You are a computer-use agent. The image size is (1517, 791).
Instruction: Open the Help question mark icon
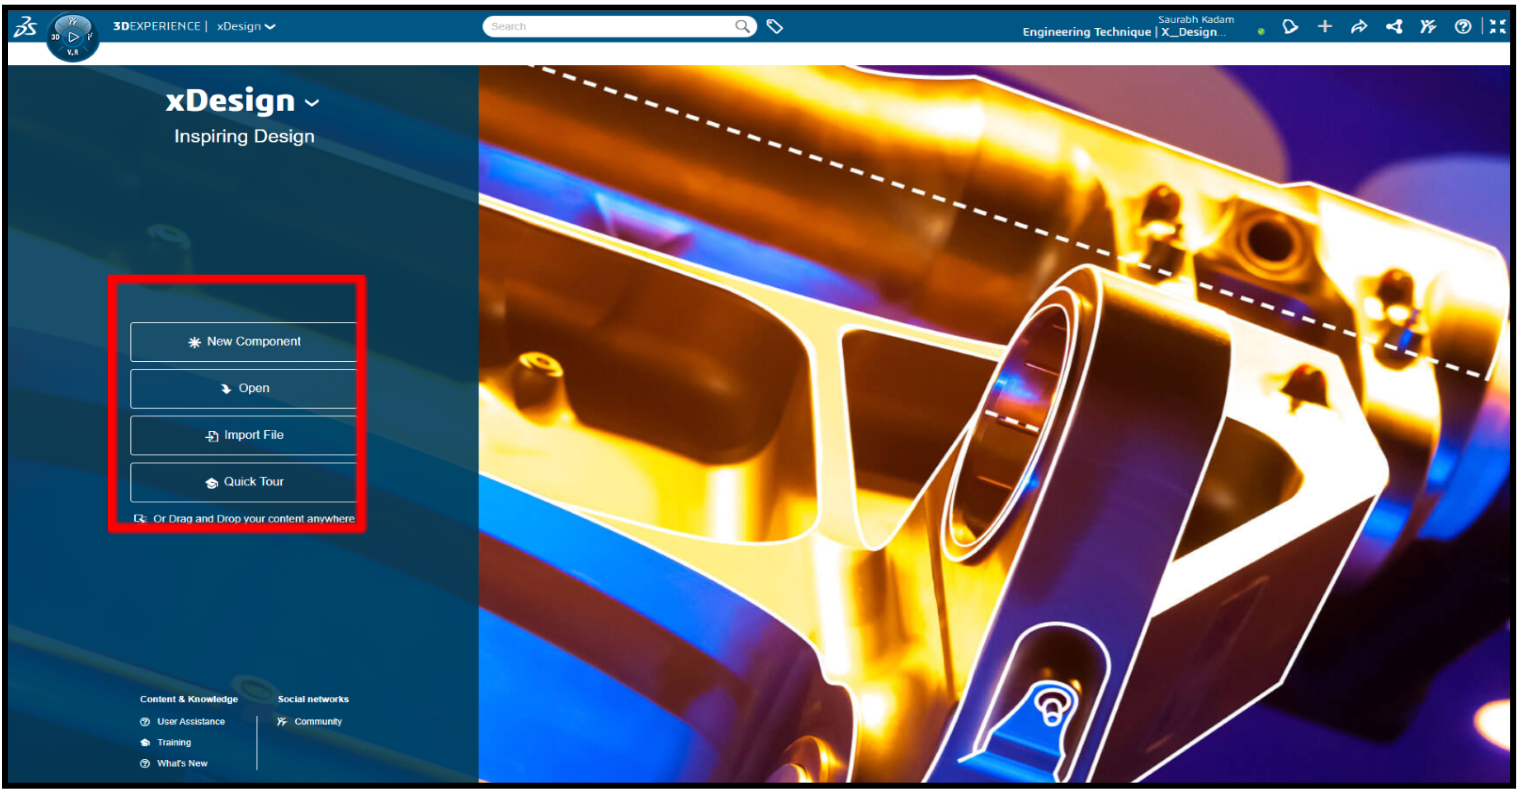(1463, 27)
